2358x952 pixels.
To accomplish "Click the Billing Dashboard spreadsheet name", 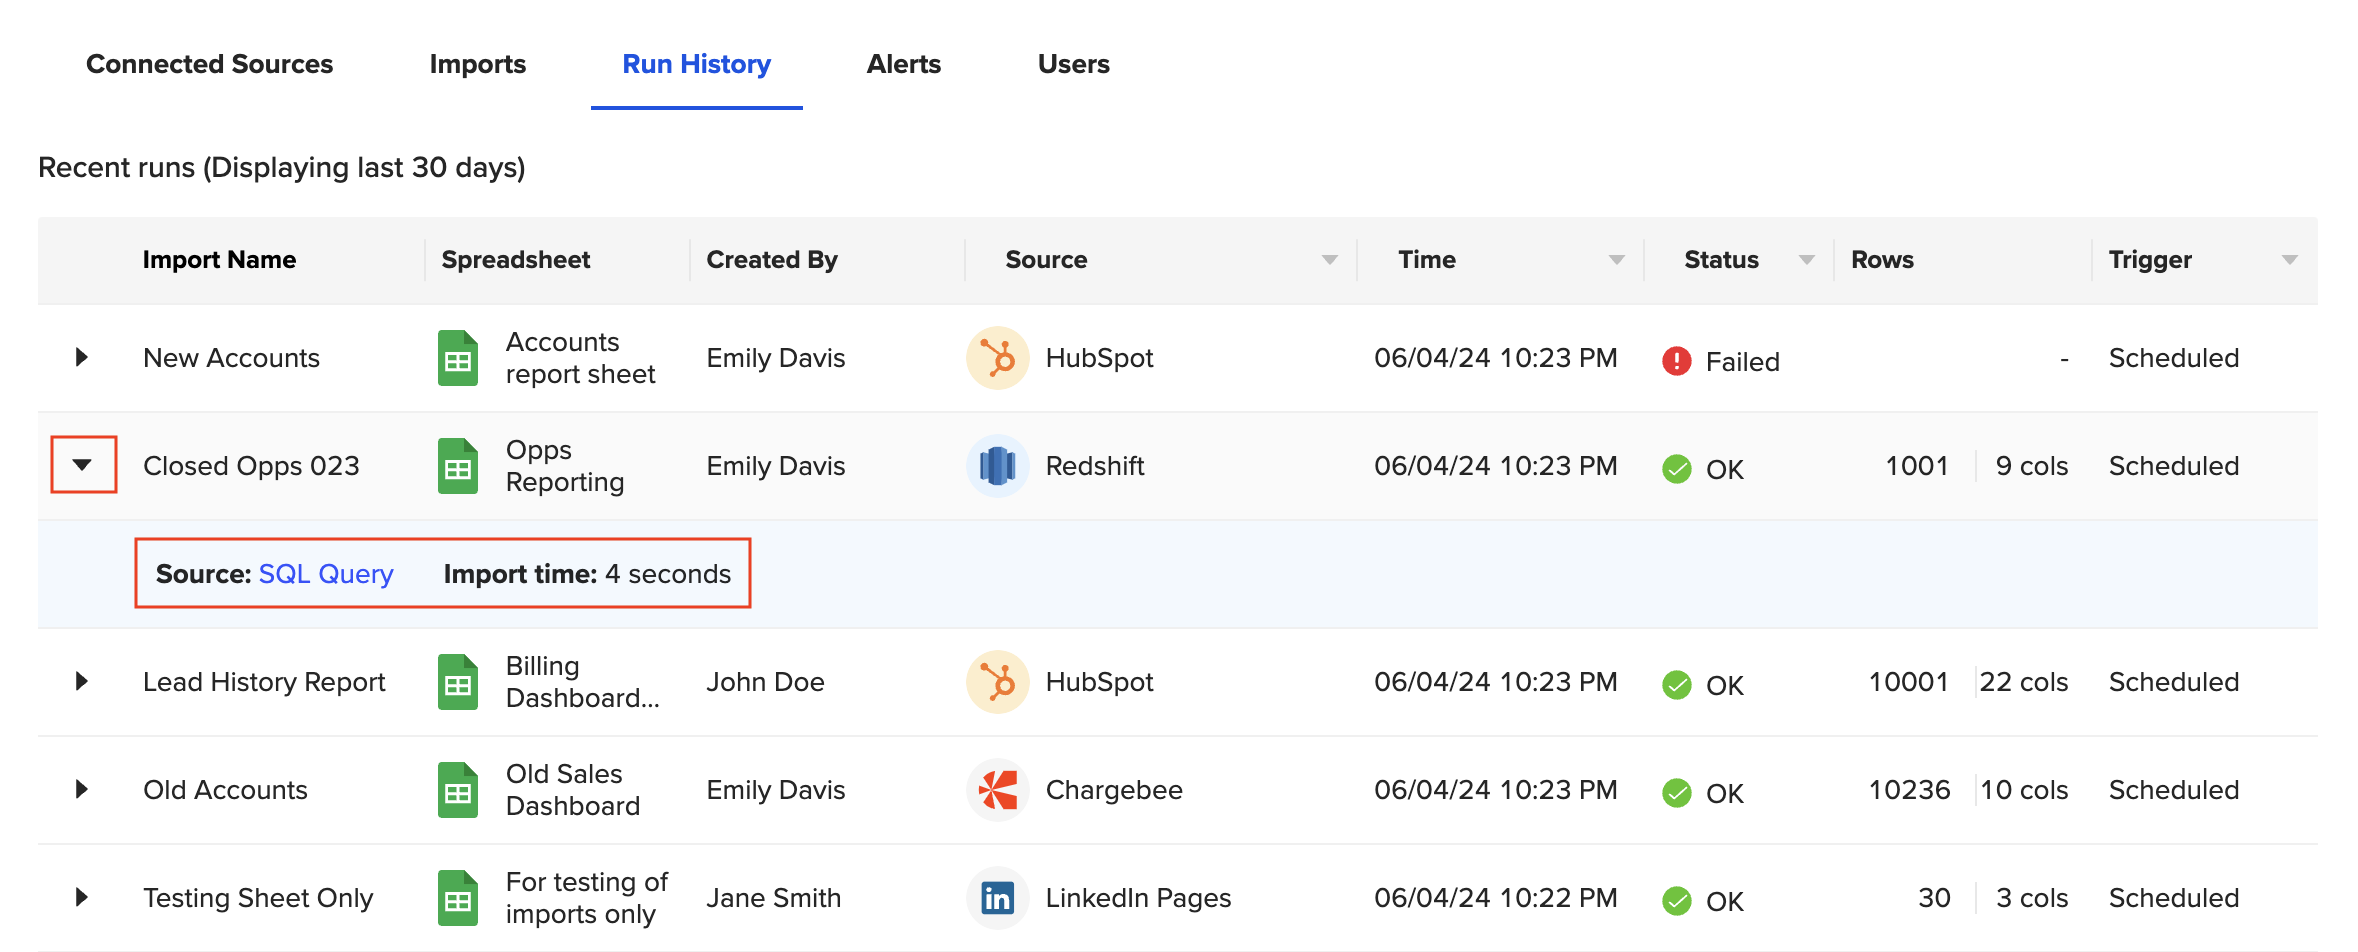I will [x=583, y=682].
